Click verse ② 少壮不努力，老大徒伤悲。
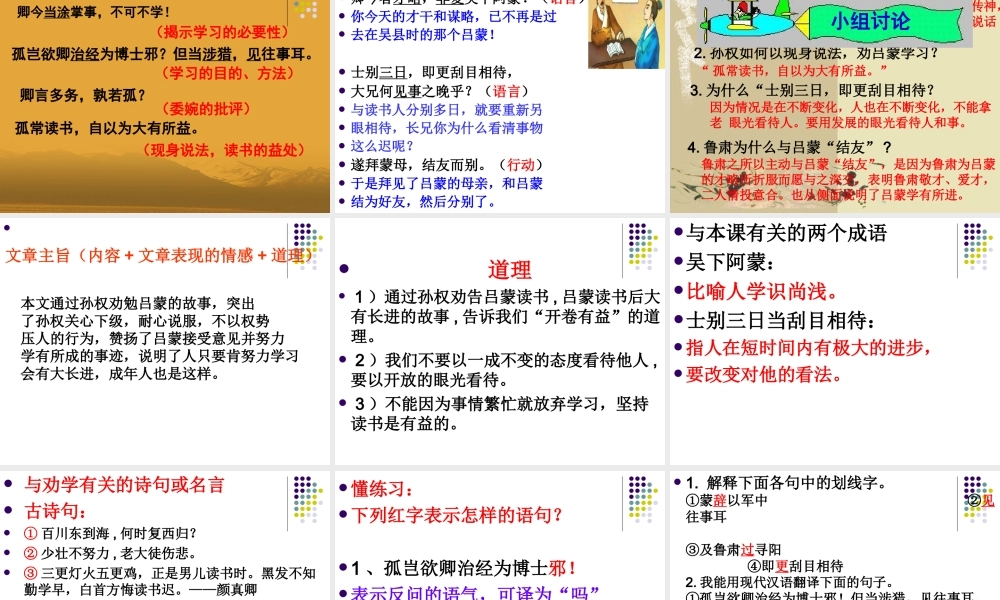The height and width of the screenshot is (600, 1000). tap(110, 553)
